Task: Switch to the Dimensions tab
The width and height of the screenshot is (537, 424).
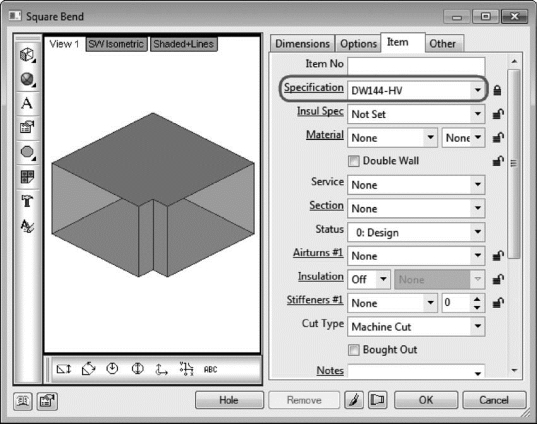Action: pyautogui.click(x=302, y=44)
